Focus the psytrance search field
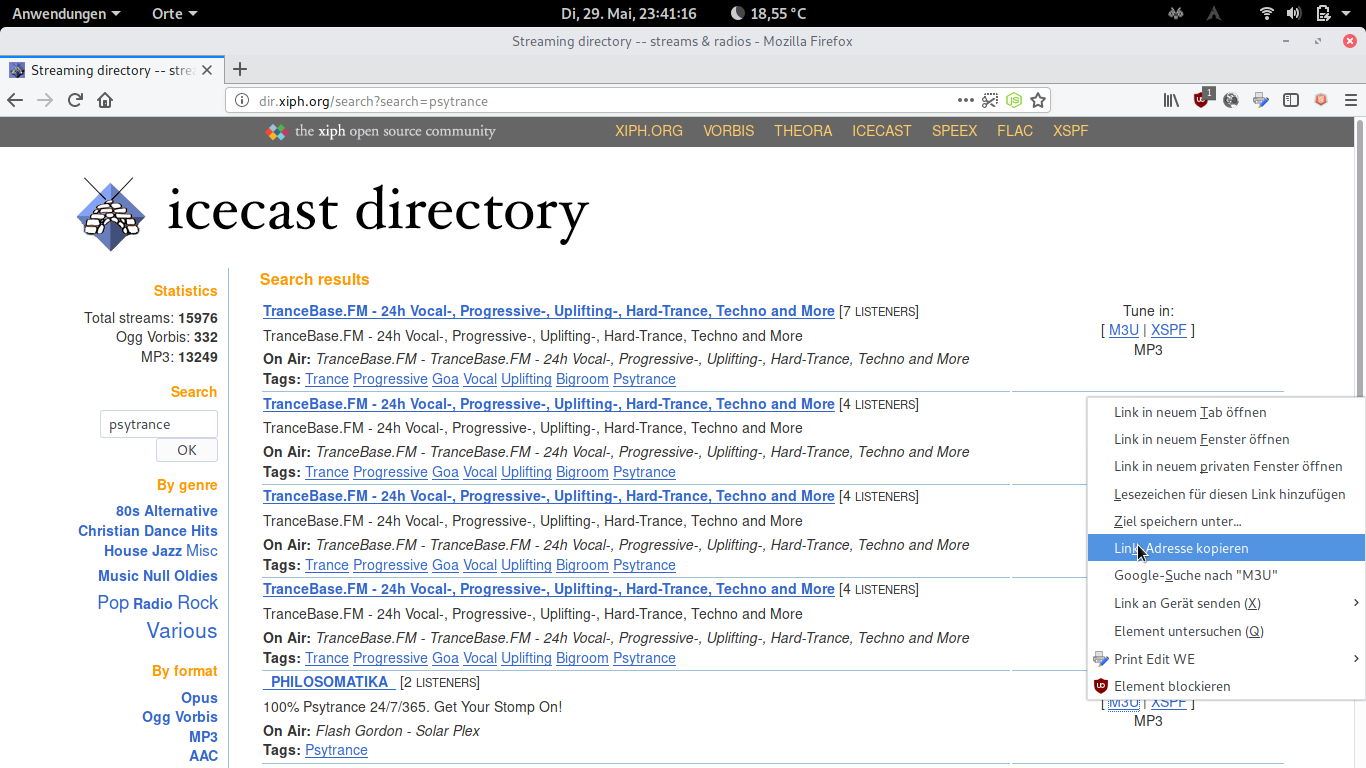This screenshot has height=768, width=1366. point(159,424)
